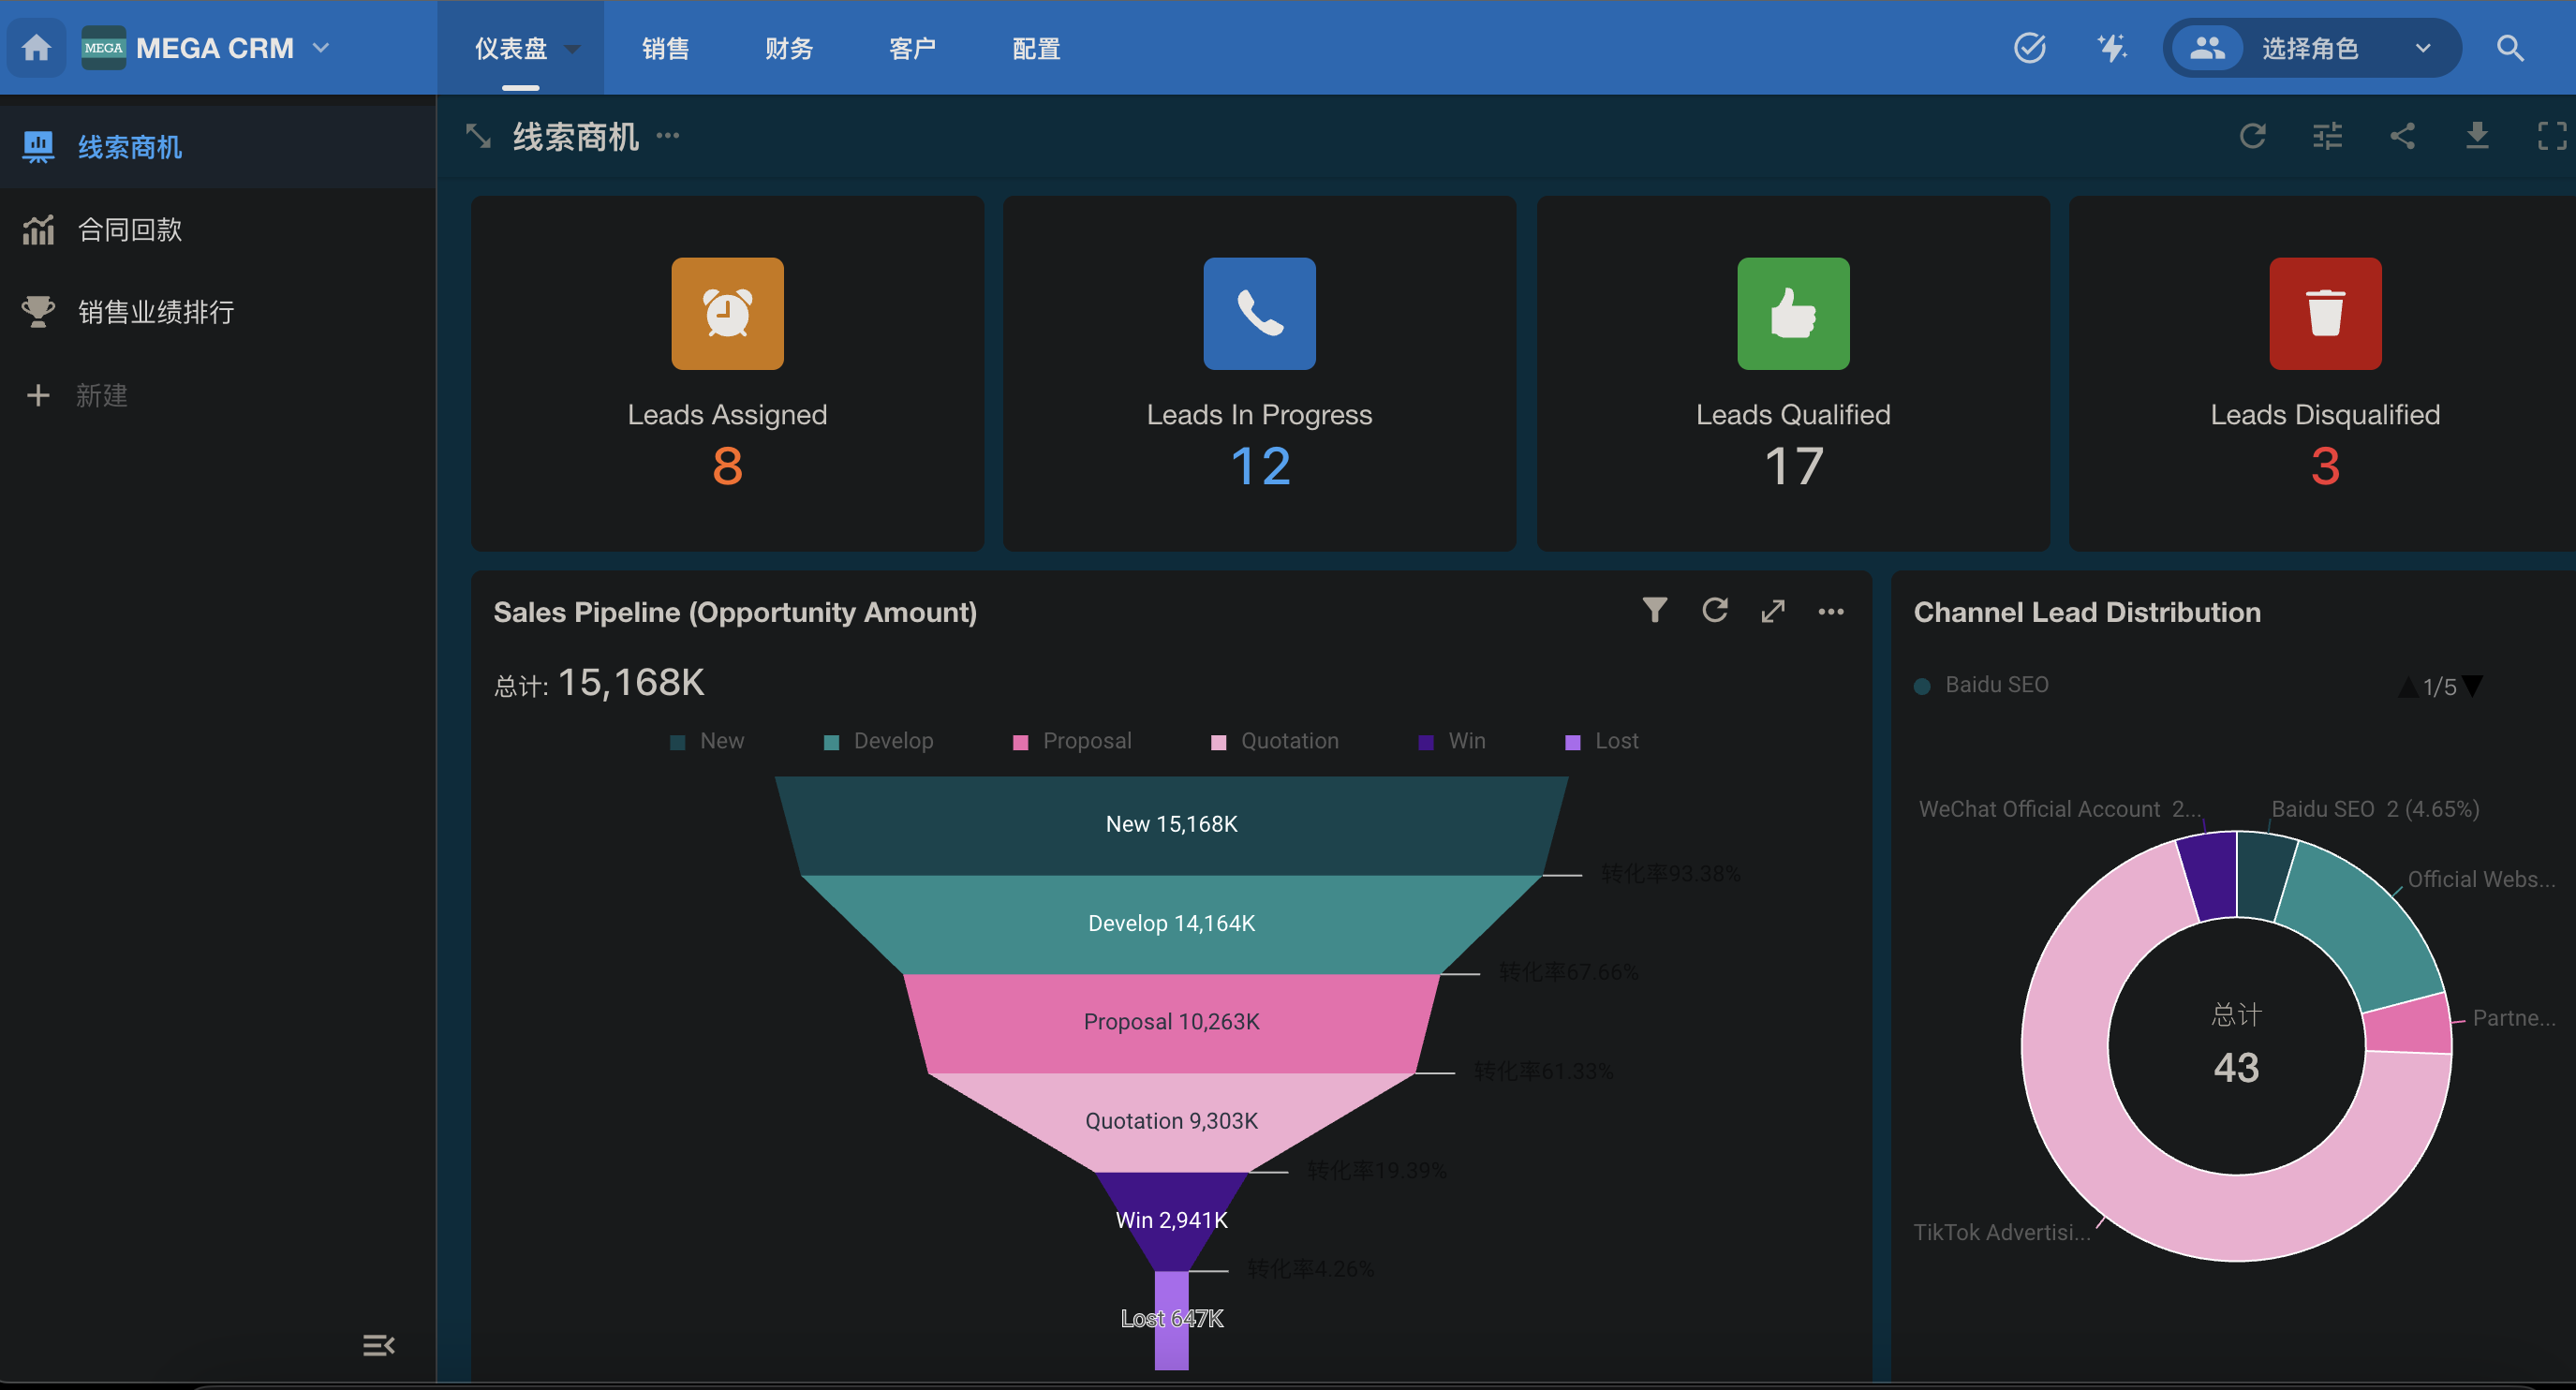
Task: Click the dashboard share icon
Action: pyautogui.click(x=2402, y=136)
